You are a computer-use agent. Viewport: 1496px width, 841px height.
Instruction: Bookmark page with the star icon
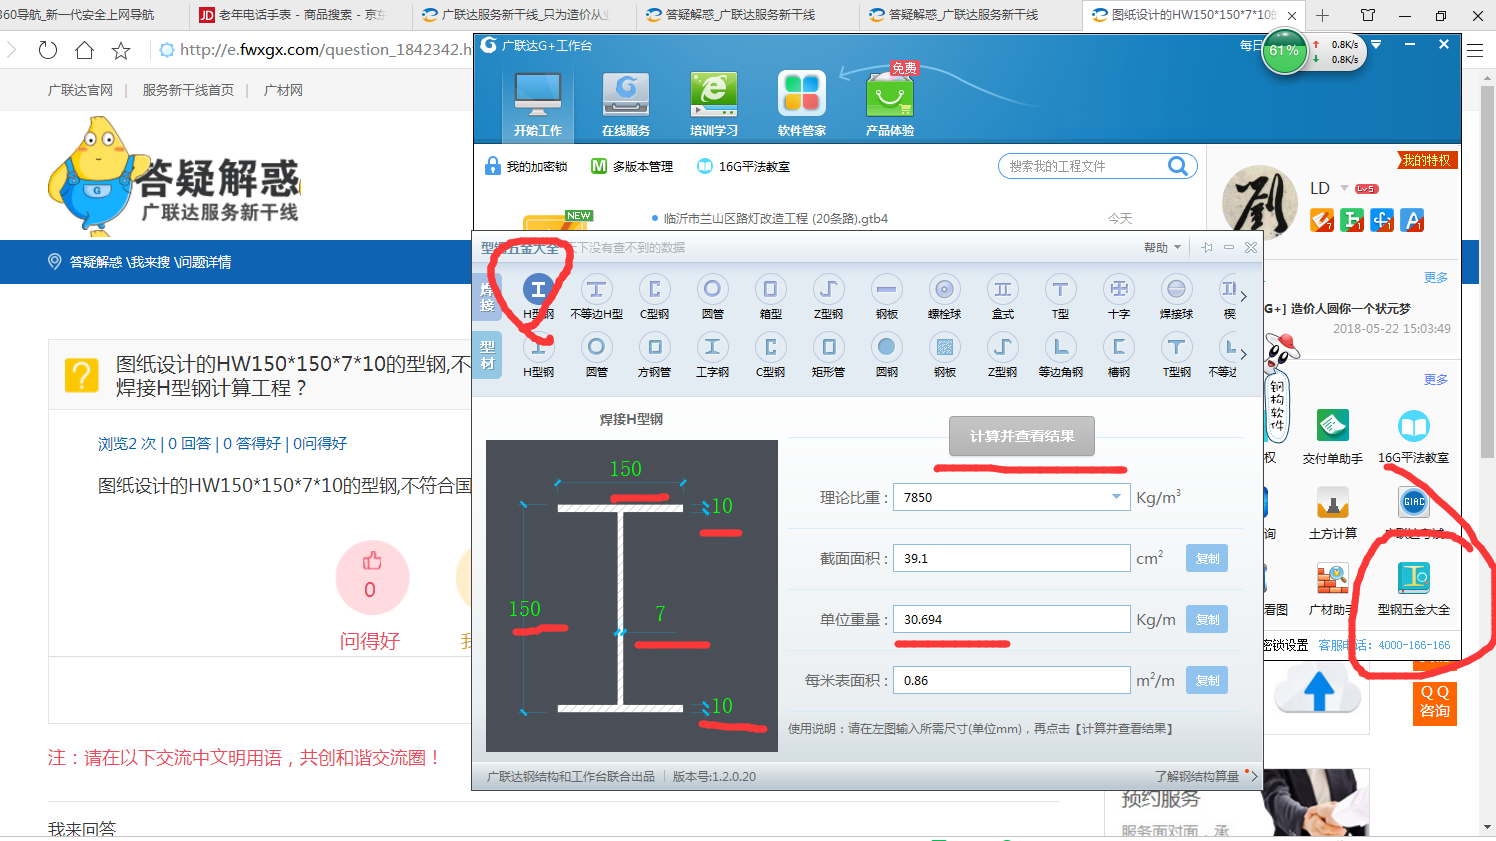tap(121, 50)
